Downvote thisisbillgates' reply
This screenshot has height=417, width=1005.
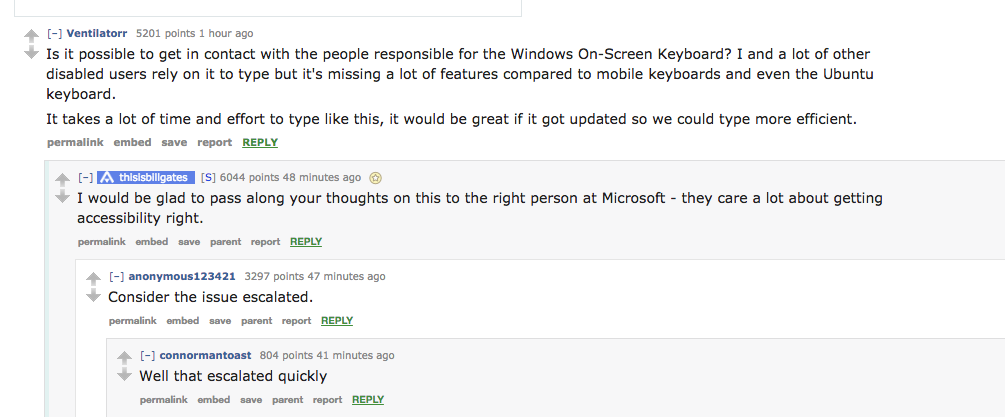point(62,197)
